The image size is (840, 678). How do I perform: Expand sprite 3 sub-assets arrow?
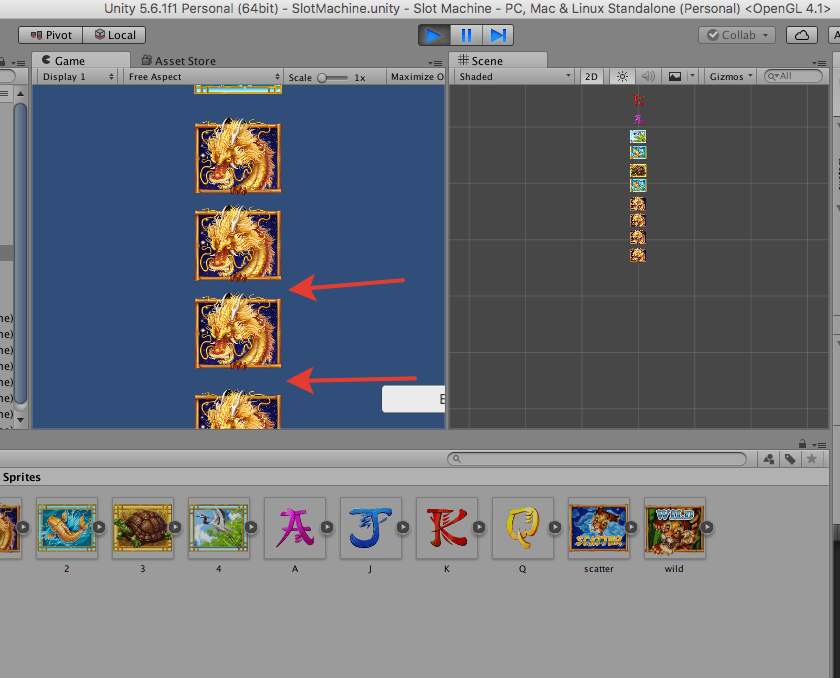[x=175, y=528]
